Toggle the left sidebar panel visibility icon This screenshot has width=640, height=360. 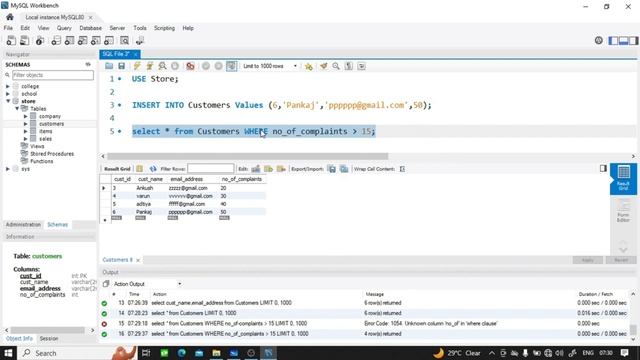tap(613, 40)
